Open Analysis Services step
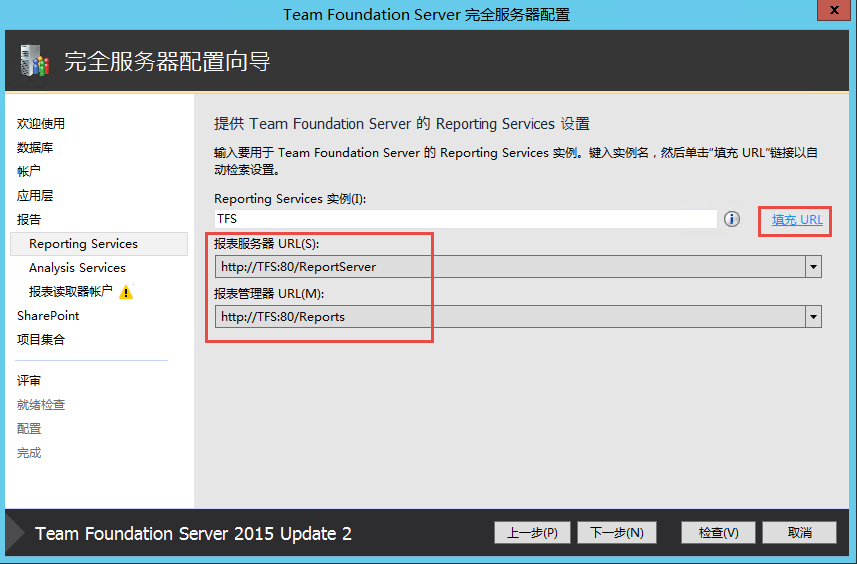 click(x=77, y=268)
